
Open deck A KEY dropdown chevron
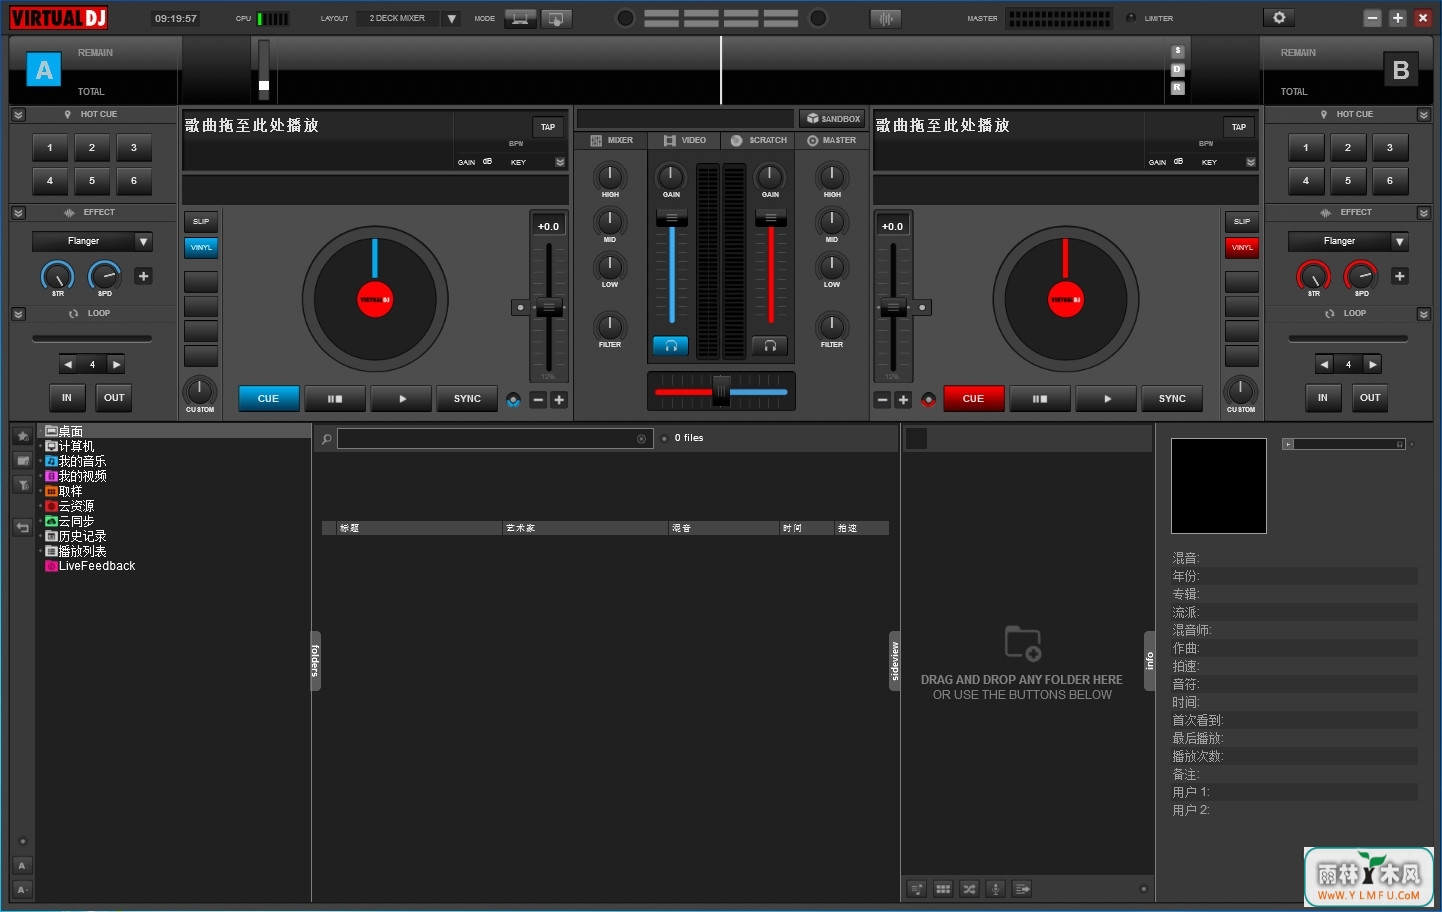point(560,162)
